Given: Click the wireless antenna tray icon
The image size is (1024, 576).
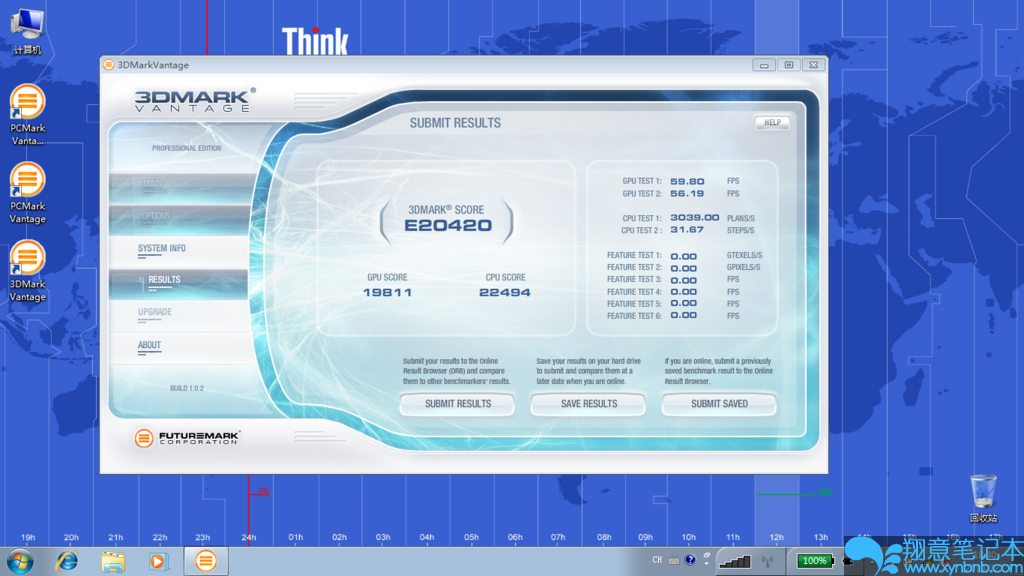Looking at the screenshot, I should 768,561.
